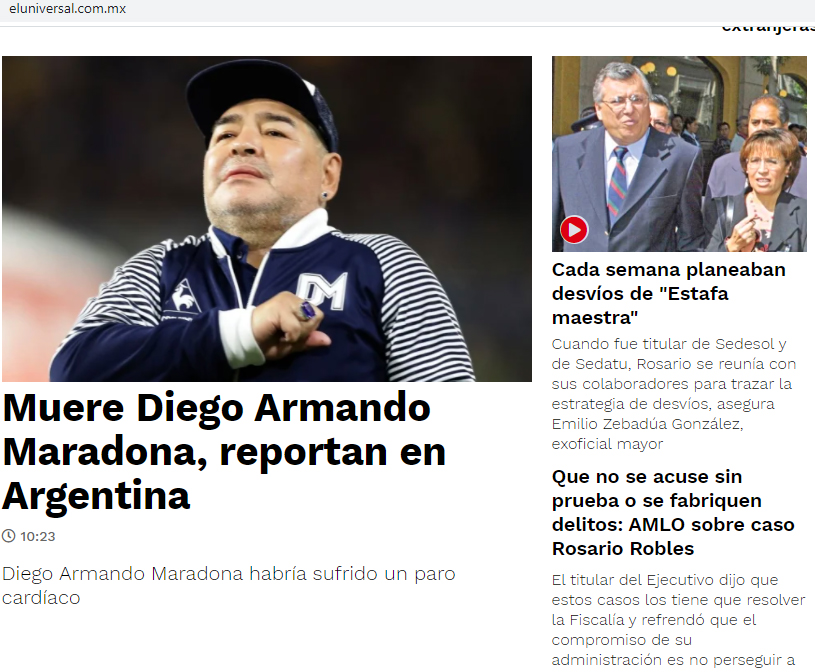Click Maradona's ring in the lead photo
Viewport: 815px width, 672px height.
[x=308, y=310]
